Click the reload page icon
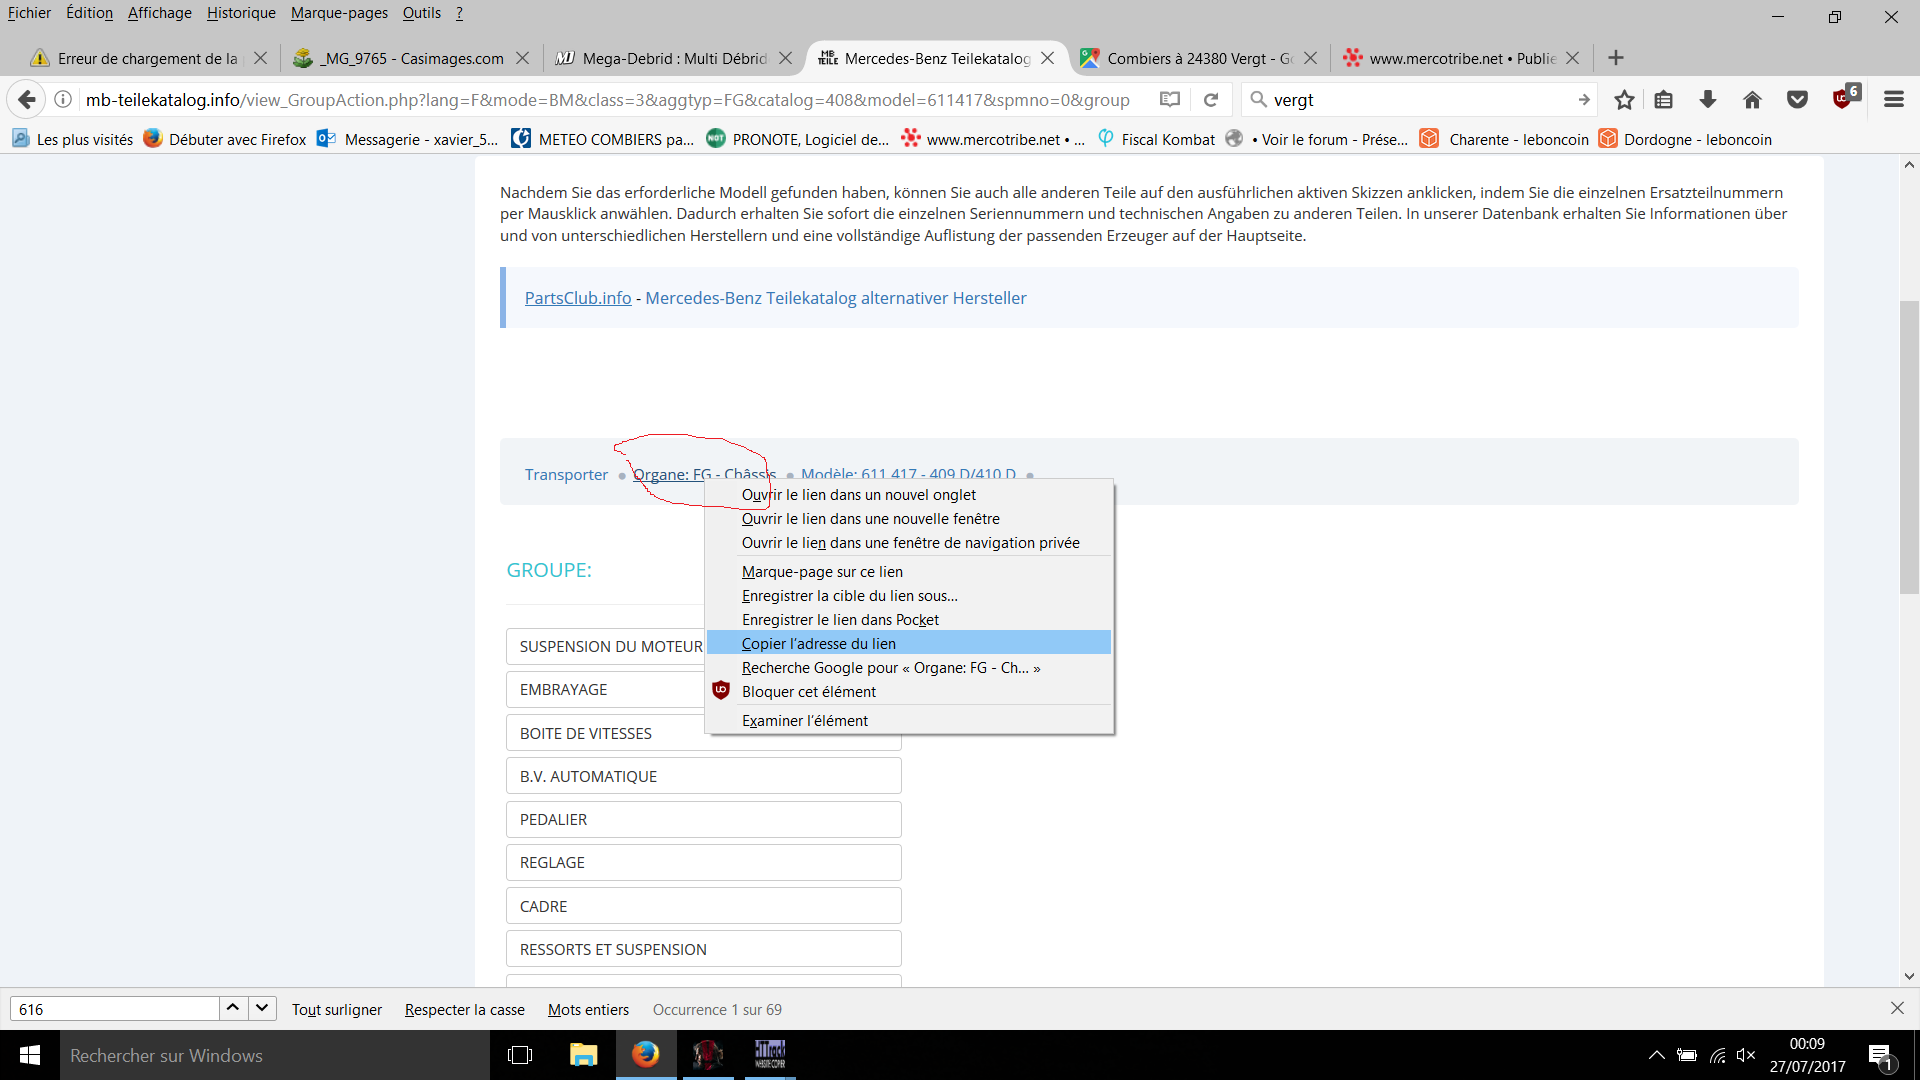This screenshot has width=1920, height=1080. 1211,100
